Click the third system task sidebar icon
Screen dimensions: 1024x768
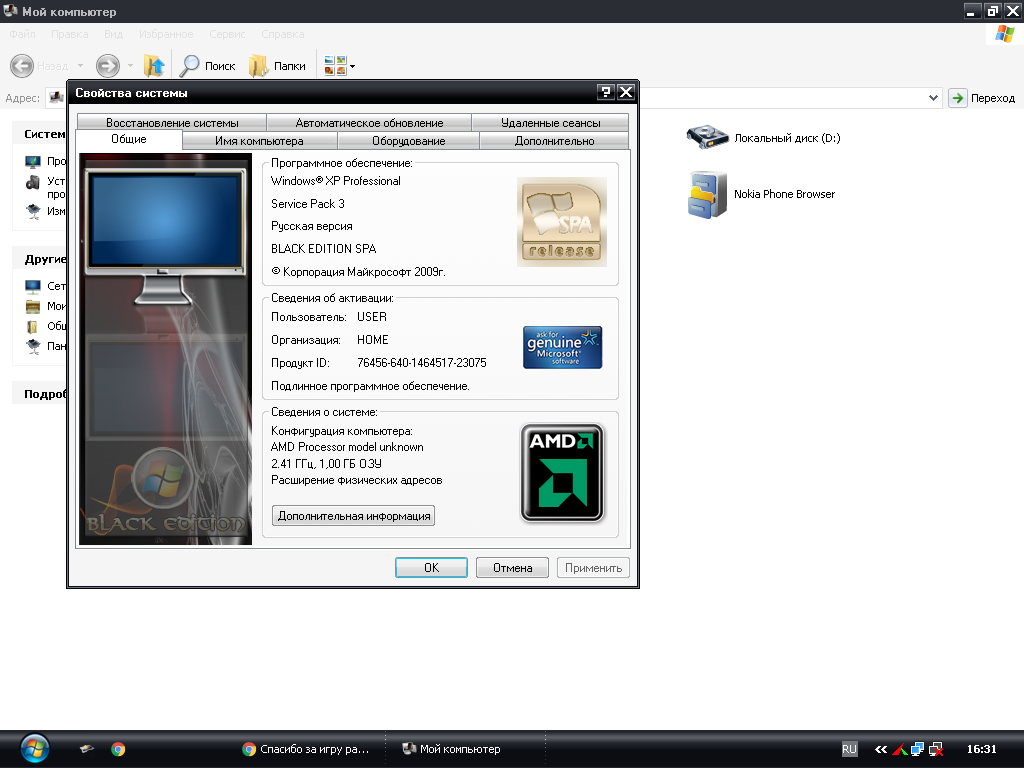click(33, 211)
